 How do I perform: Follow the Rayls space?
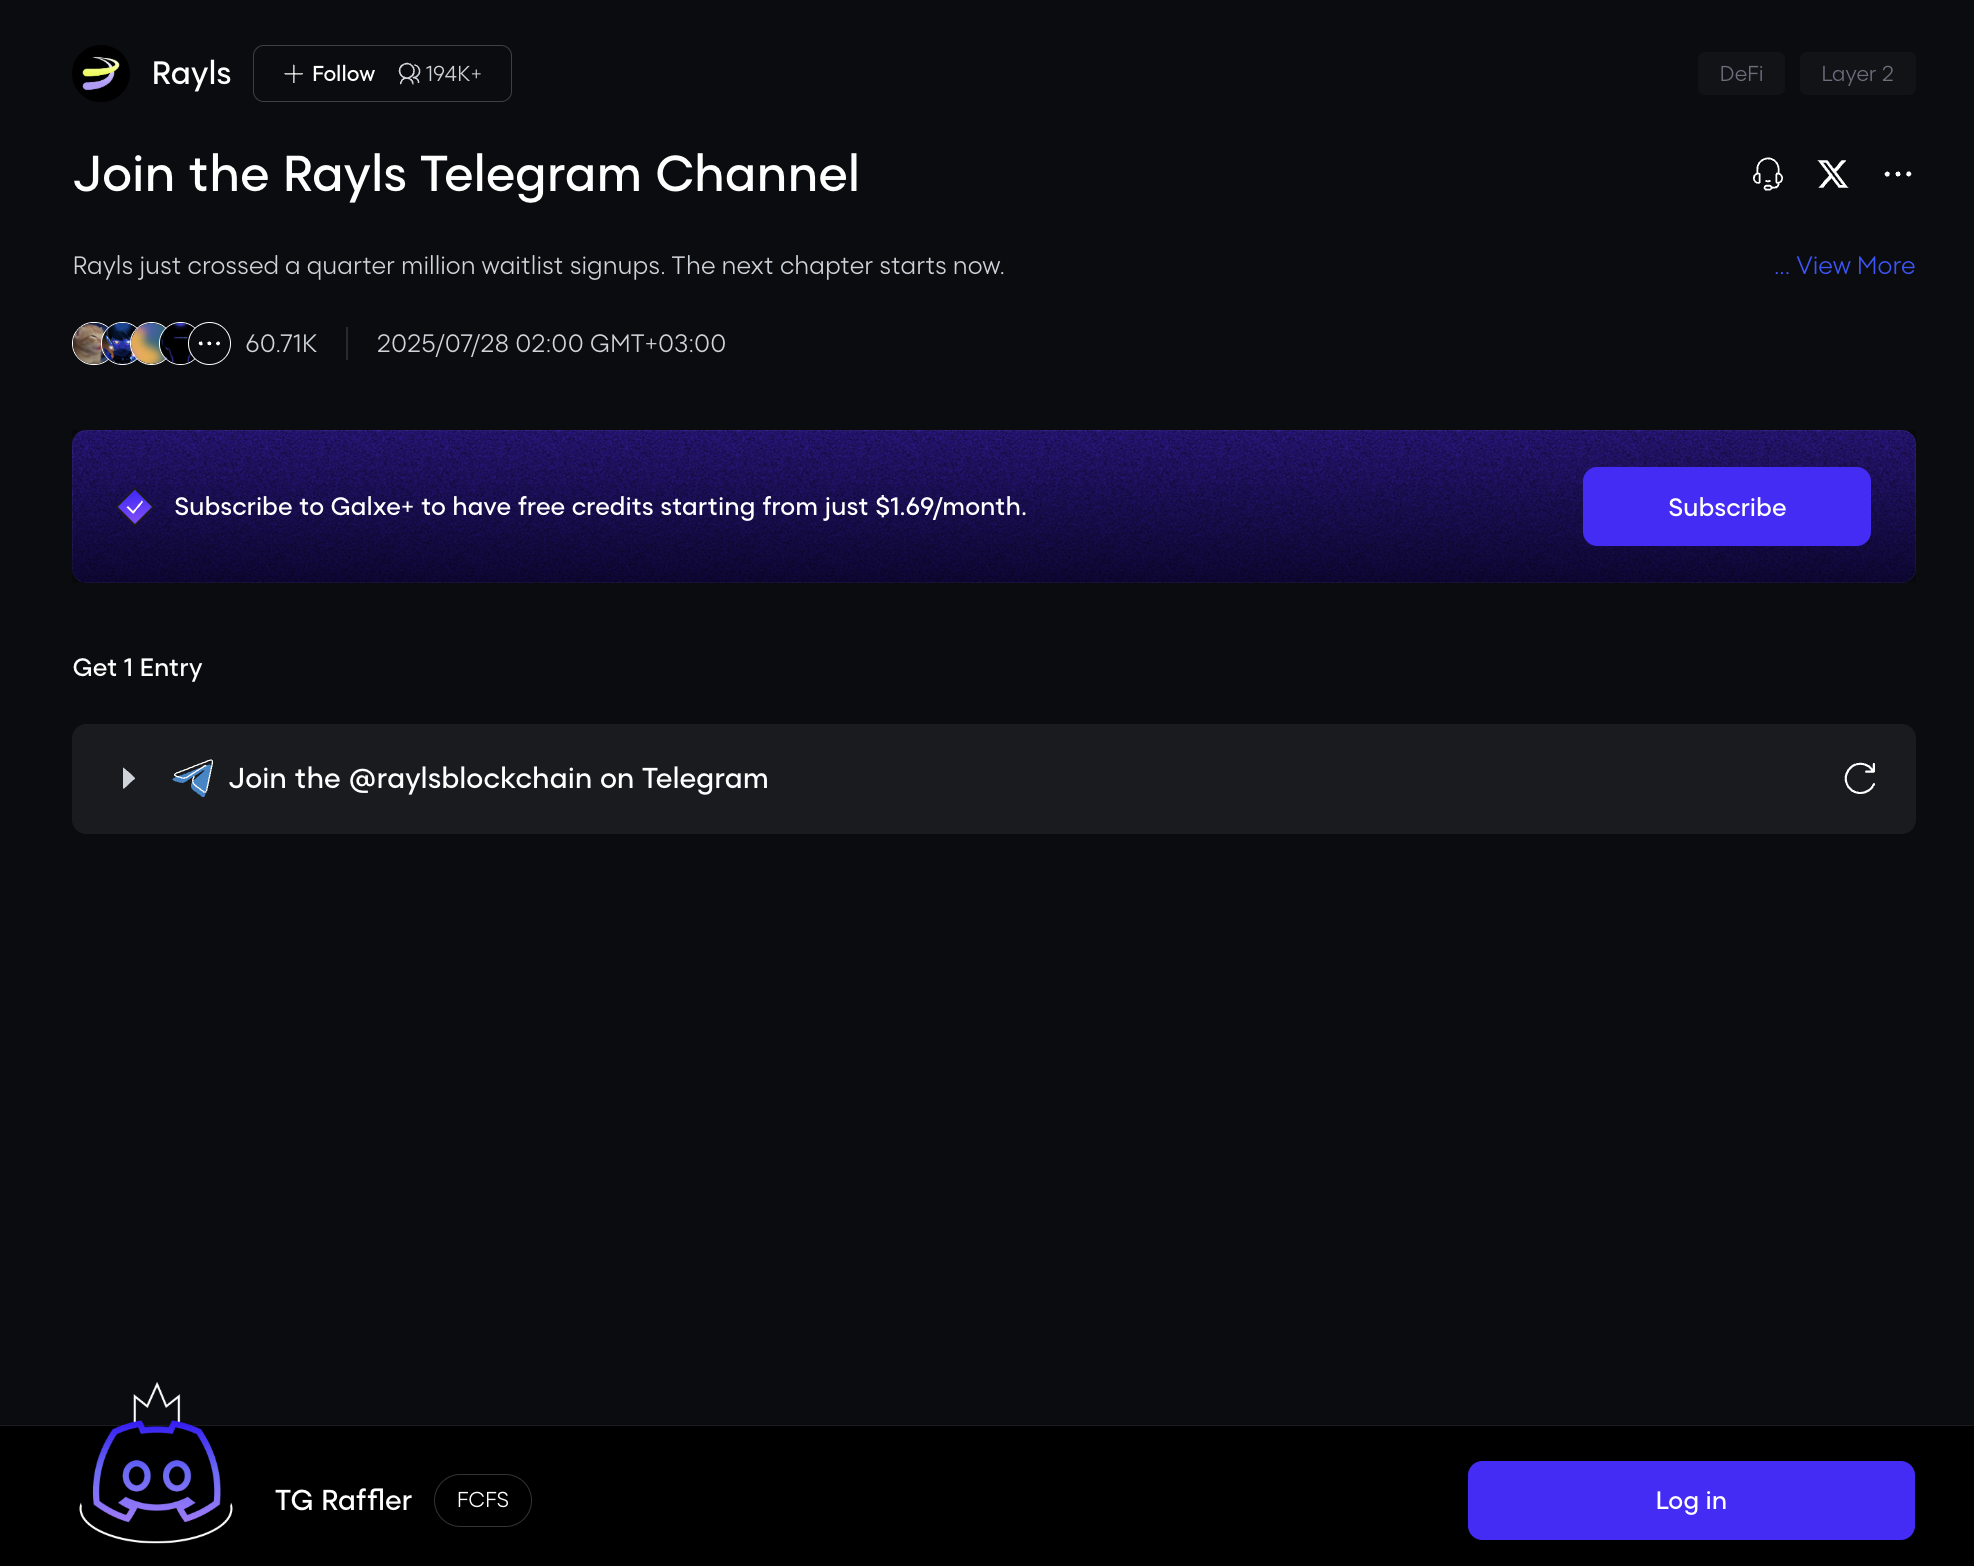point(329,74)
